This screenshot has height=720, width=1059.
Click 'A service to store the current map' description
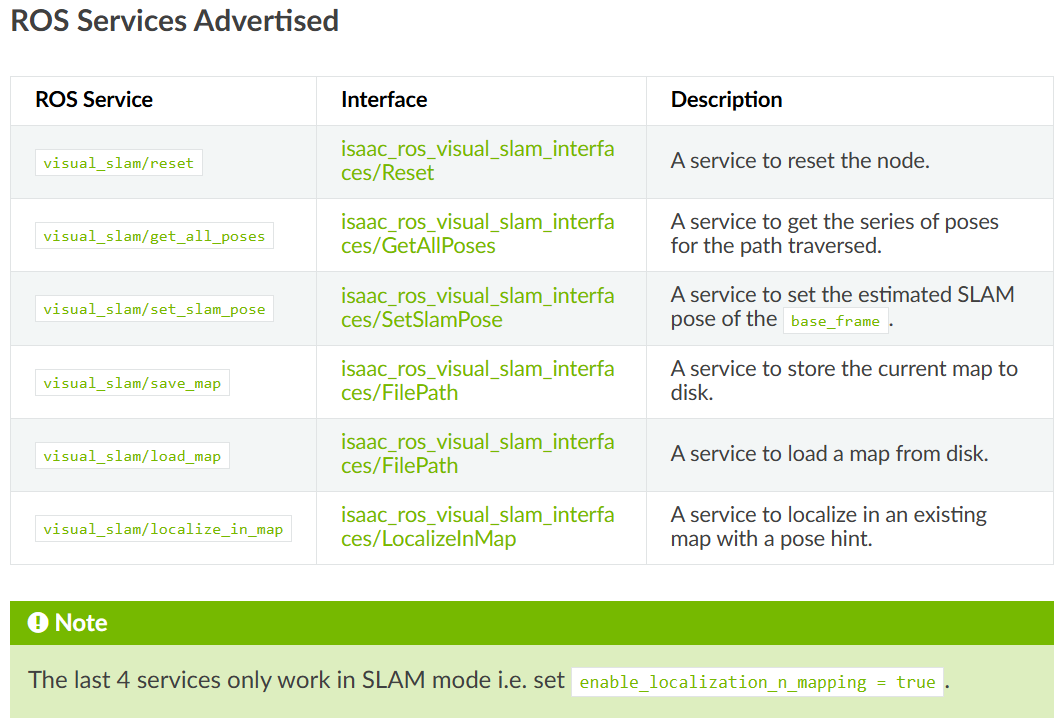pyautogui.click(x=844, y=380)
